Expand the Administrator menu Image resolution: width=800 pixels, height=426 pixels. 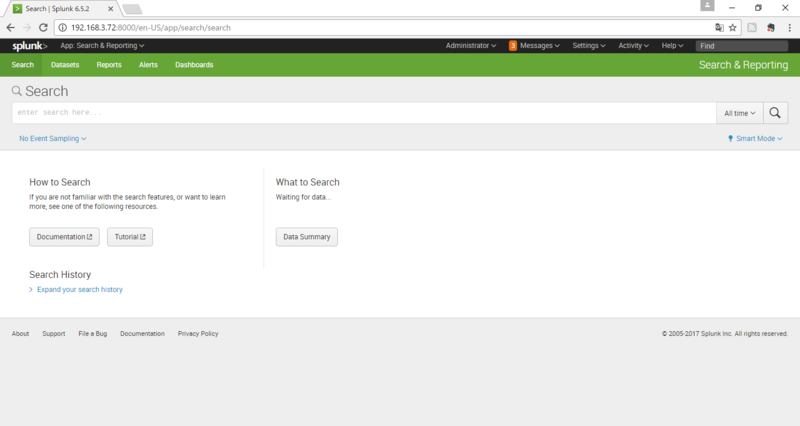[471, 45]
